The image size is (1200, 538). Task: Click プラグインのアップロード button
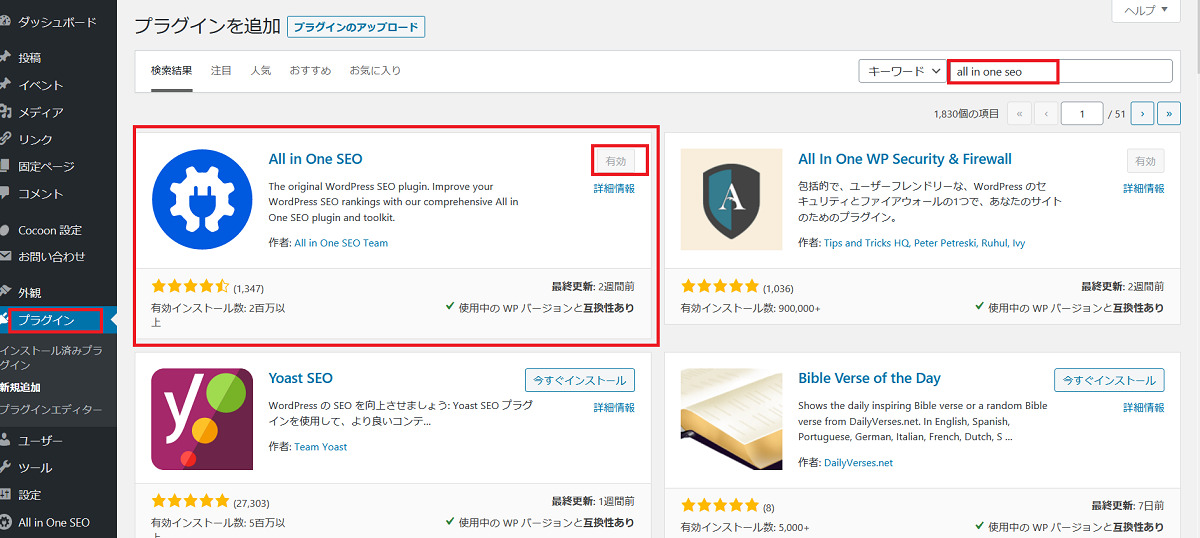pos(356,27)
